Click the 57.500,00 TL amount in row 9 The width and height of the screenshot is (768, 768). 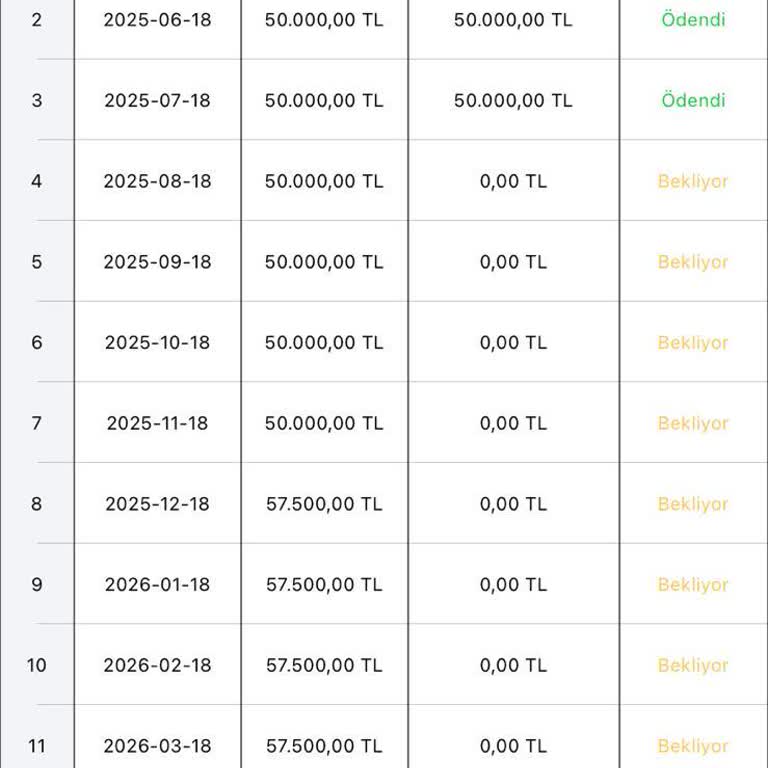click(324, 585)
